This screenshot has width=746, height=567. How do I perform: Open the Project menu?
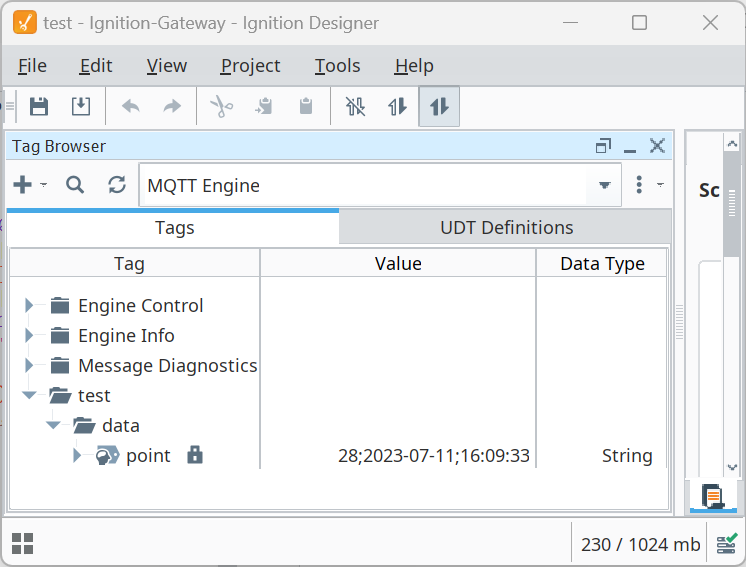point(250,66)
